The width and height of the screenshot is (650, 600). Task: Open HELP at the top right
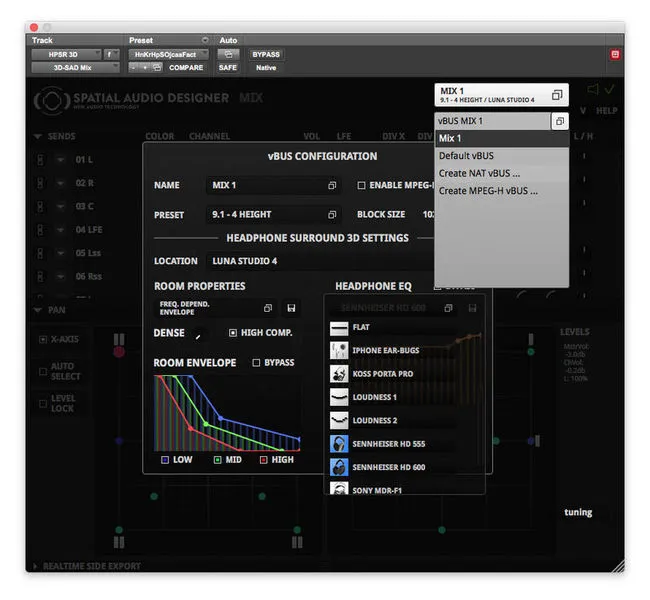tap(606, 111)
